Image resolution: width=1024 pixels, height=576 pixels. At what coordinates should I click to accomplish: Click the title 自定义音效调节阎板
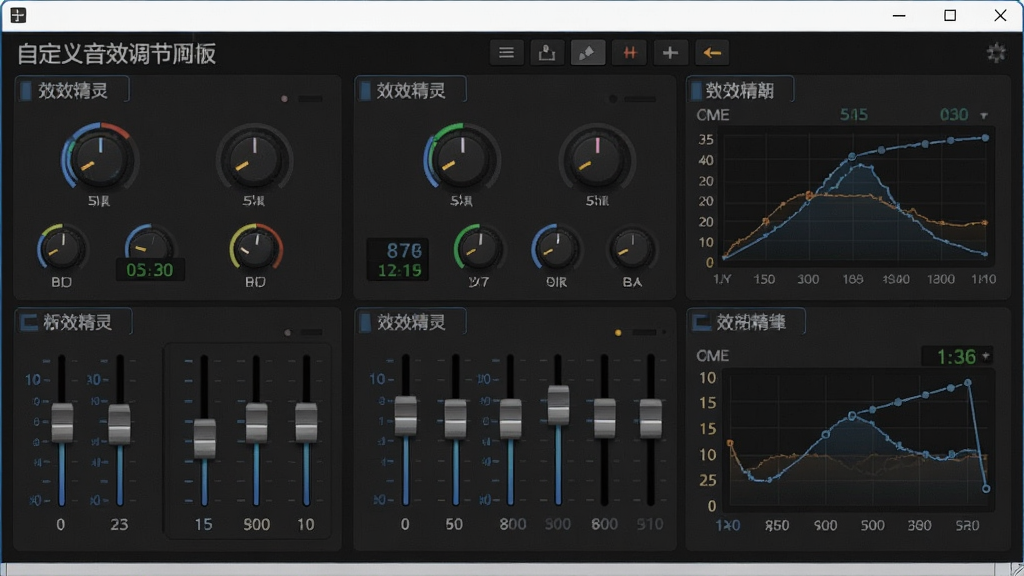click(x=116, y=54)
